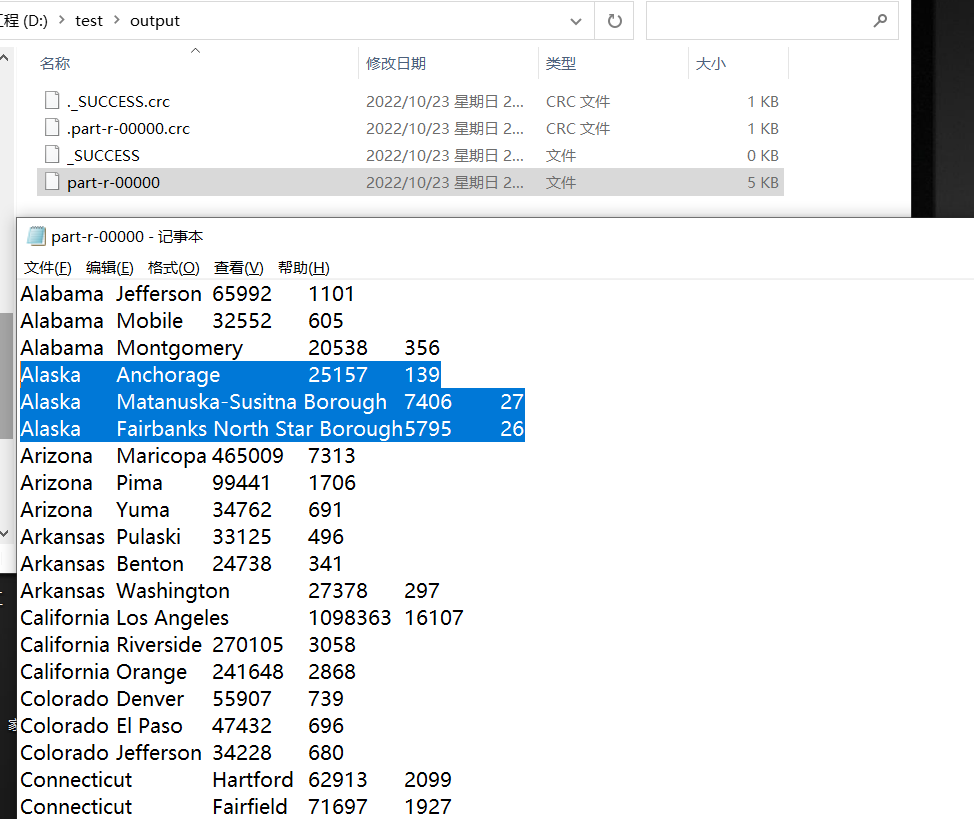
Task: Click the word Yuma in Notepad
Action: (x=142, y=510)
